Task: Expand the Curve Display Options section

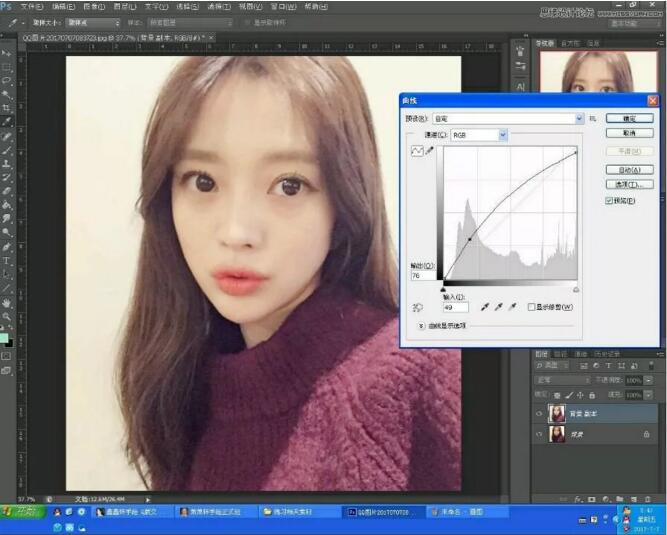Action: (x=421, y=326)
